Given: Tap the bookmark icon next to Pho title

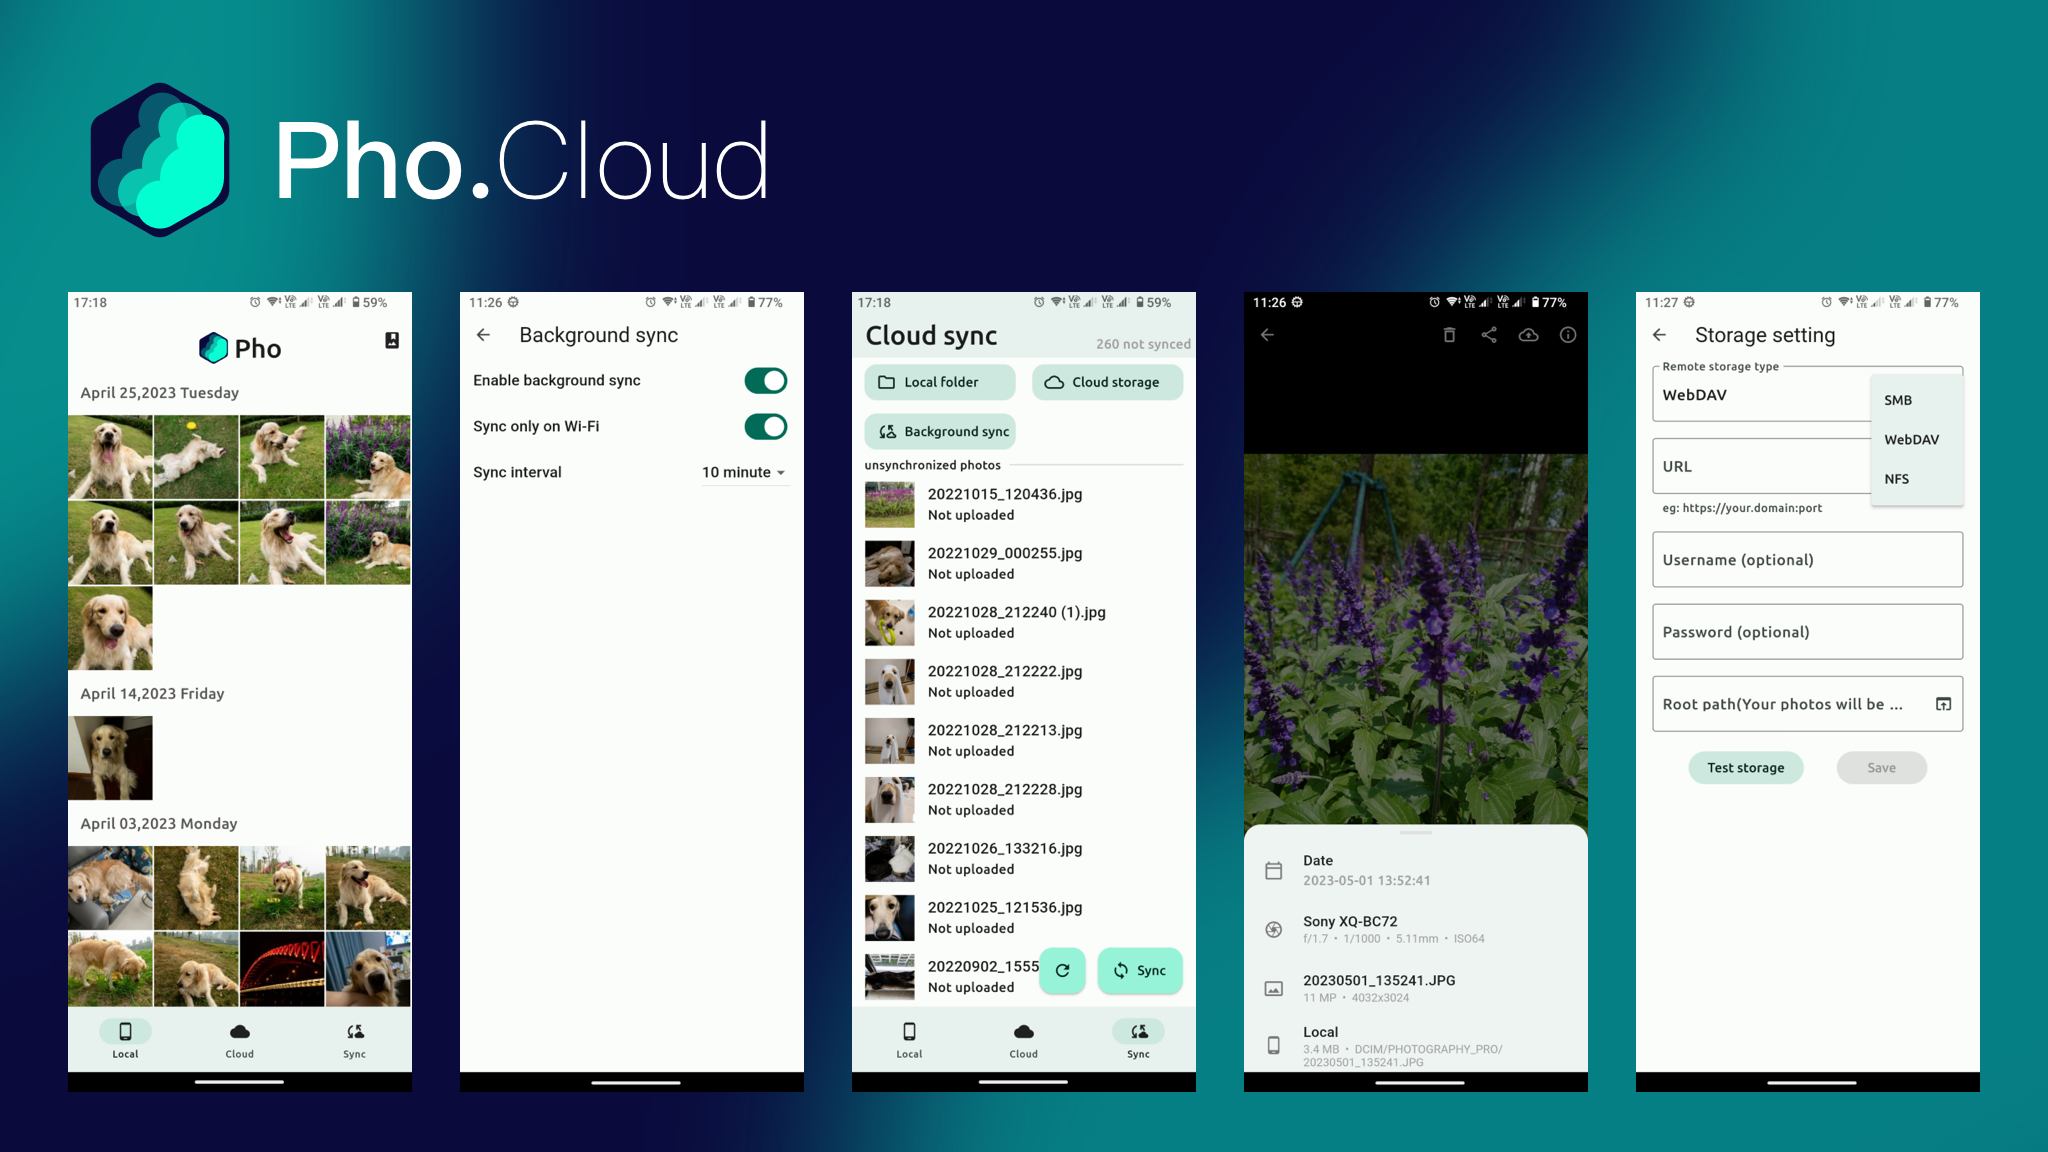Looking at the screenshot, I should pyautogui.click(x=392, y=341).
